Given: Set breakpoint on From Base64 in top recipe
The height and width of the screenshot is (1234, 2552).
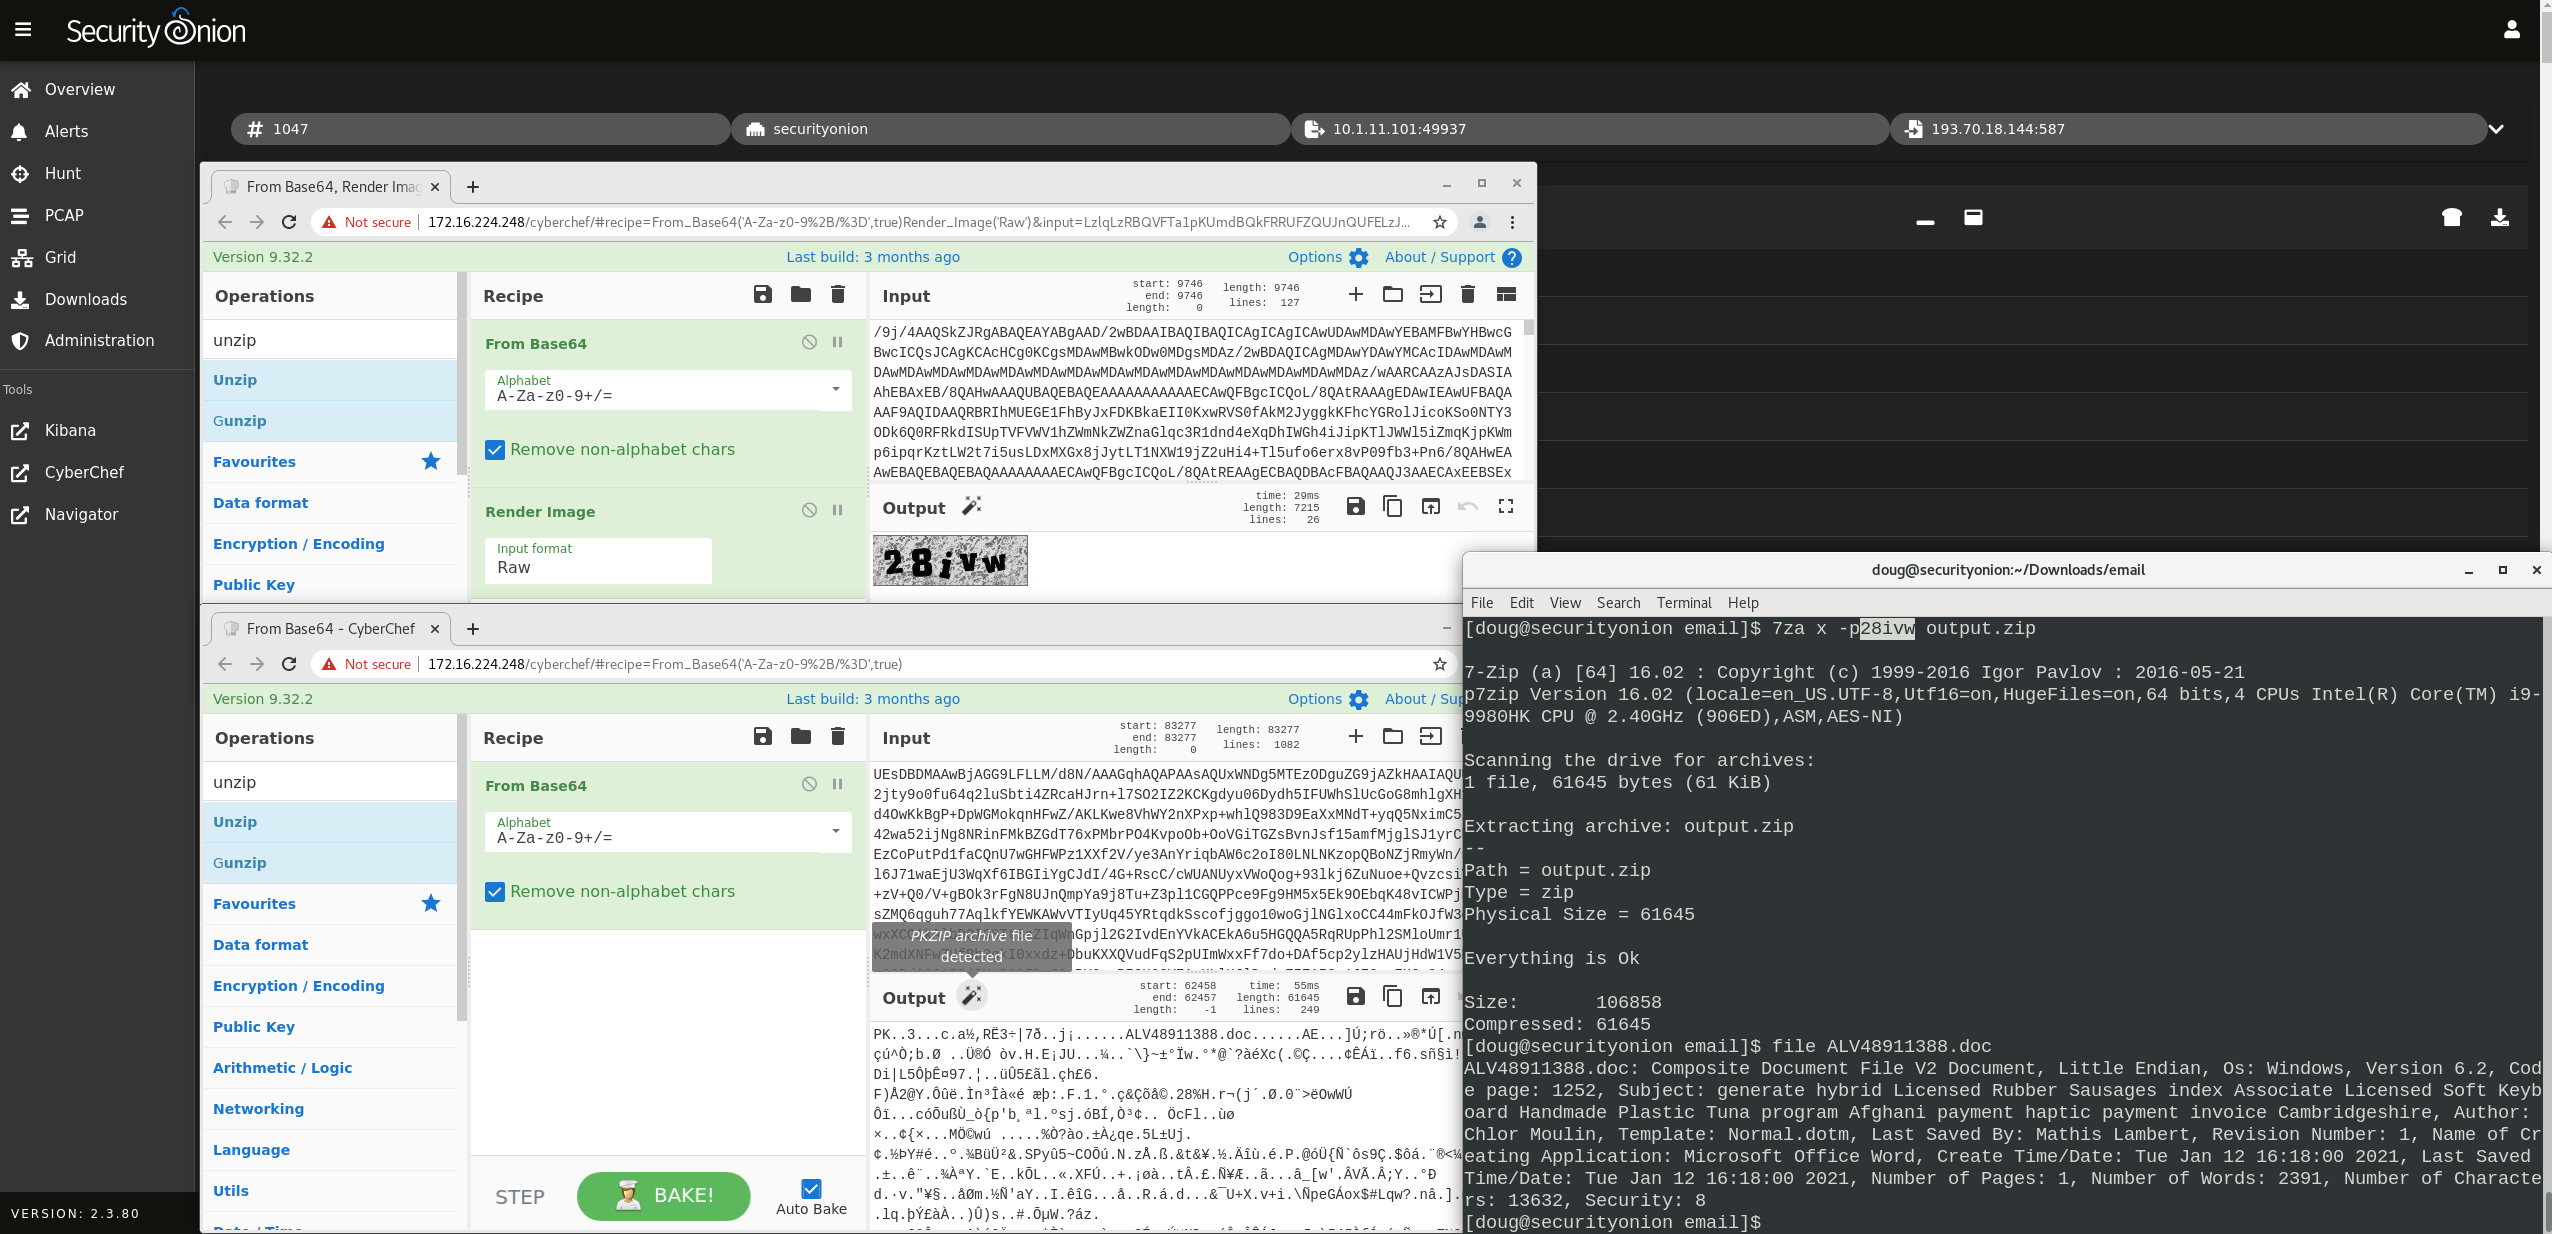Looking at the screenshot, I should click(838, 342).
